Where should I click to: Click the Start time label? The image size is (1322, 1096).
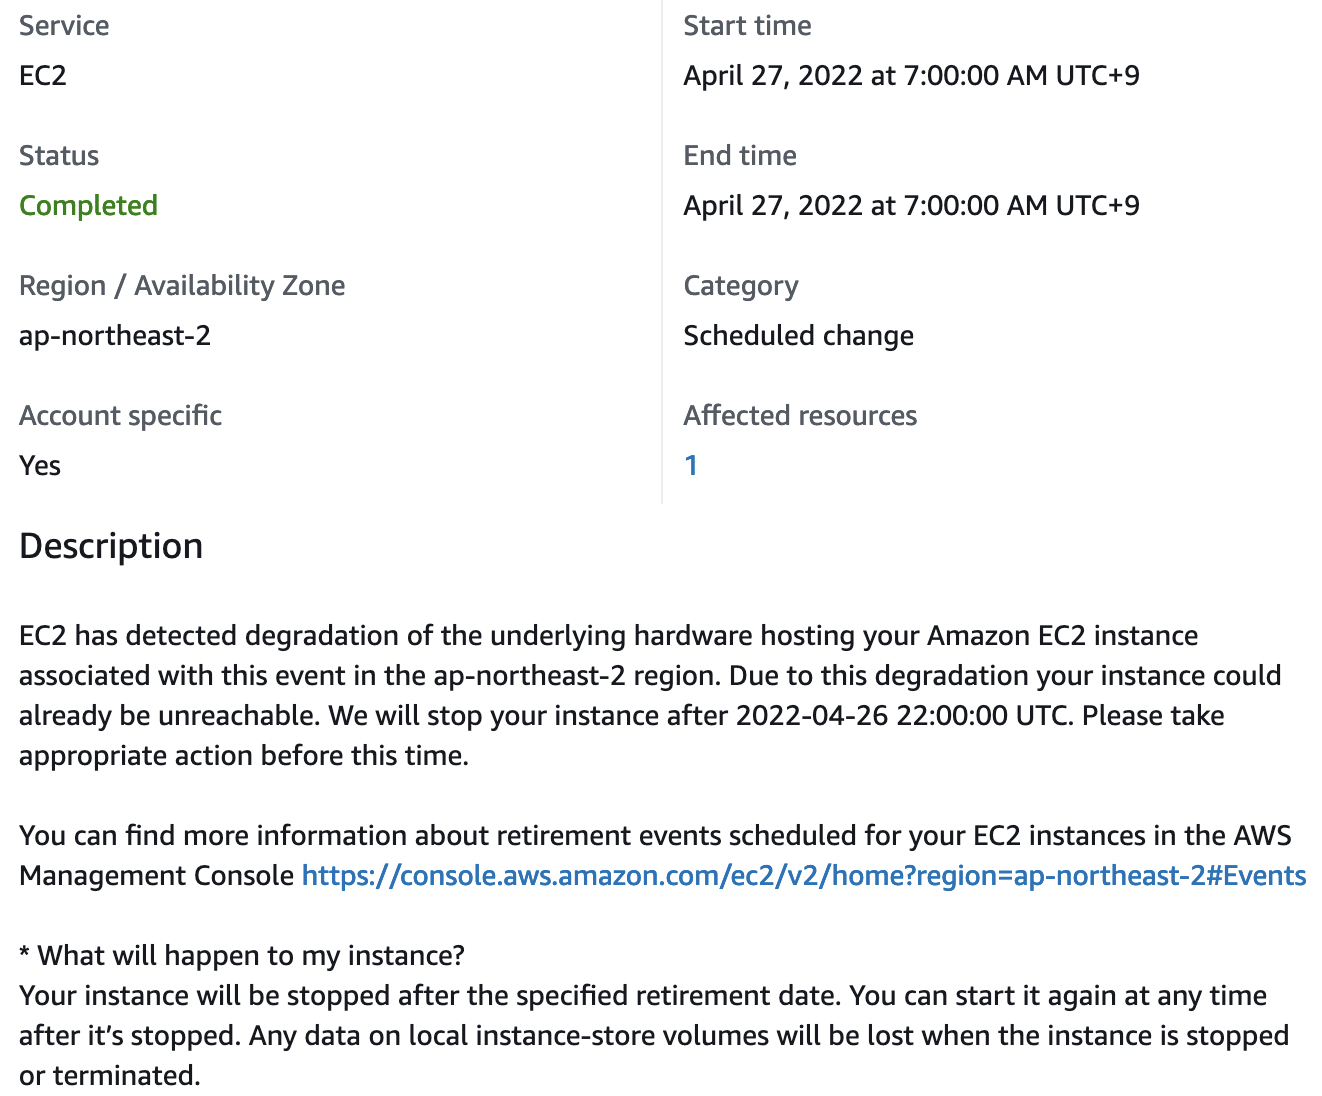tap(747, 26)
